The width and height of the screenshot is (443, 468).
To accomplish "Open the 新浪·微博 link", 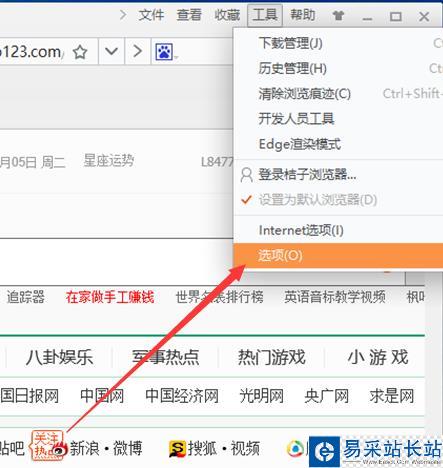I will pos(106,448).
